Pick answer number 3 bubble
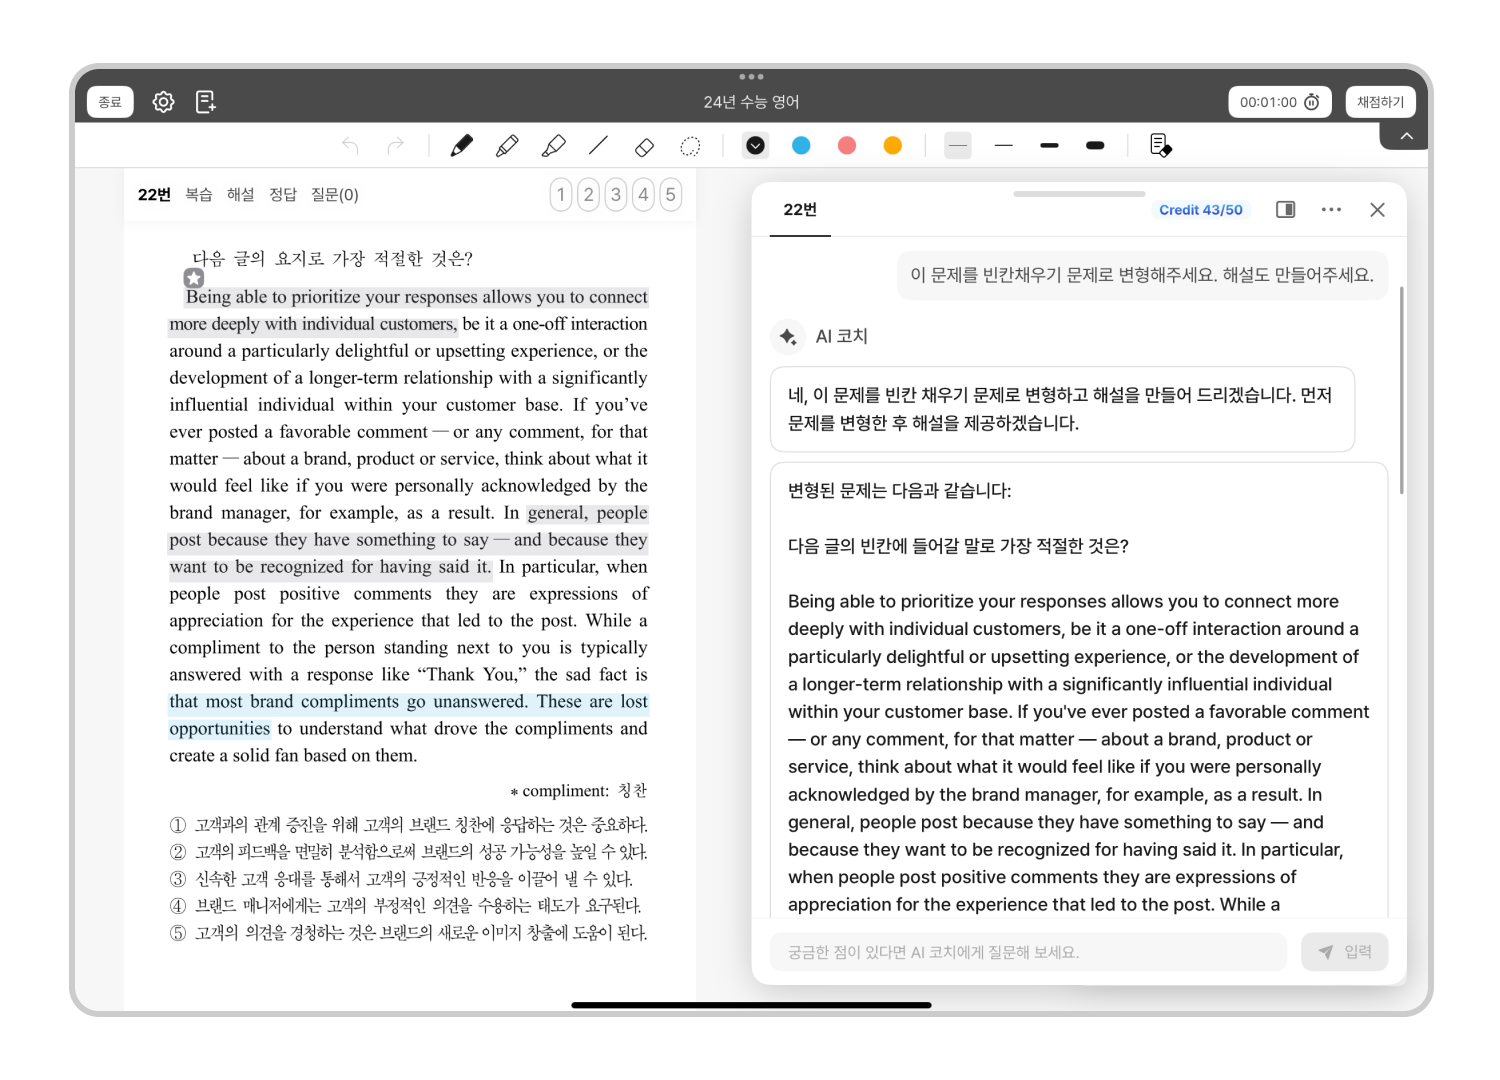The image size is (1500, 1080). pos(616,195)
